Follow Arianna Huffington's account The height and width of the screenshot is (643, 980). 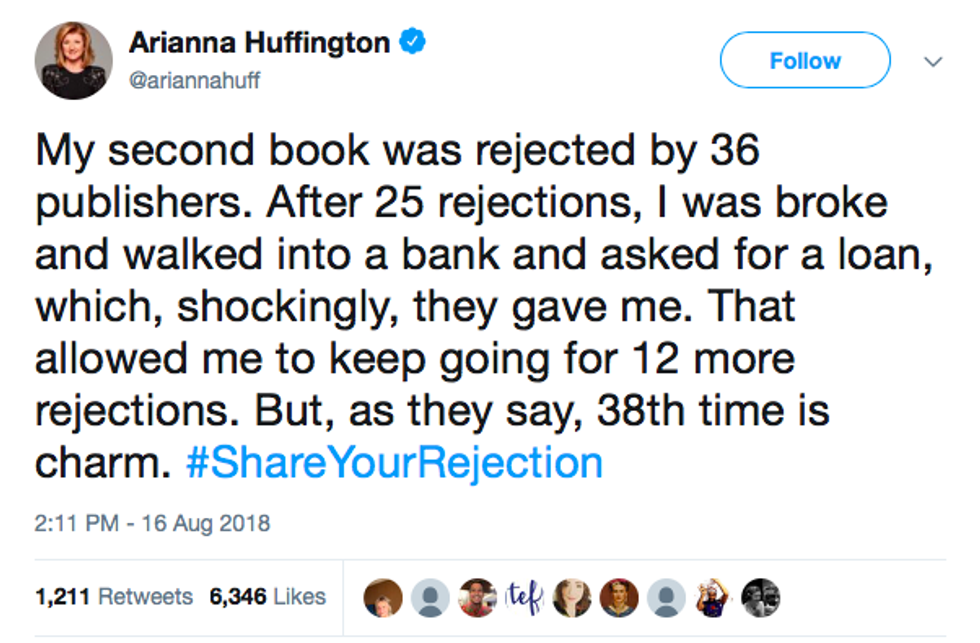pyautogui.click(x=805, y=61)
